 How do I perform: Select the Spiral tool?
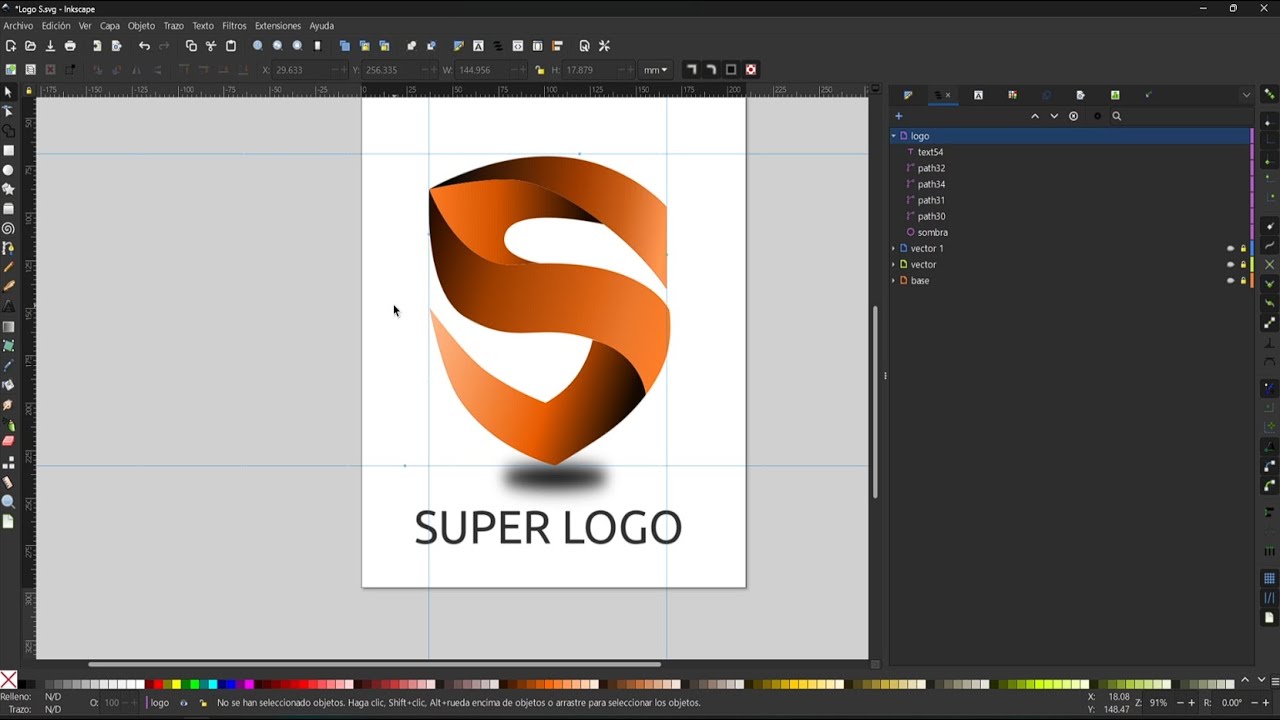coord(8,228)
